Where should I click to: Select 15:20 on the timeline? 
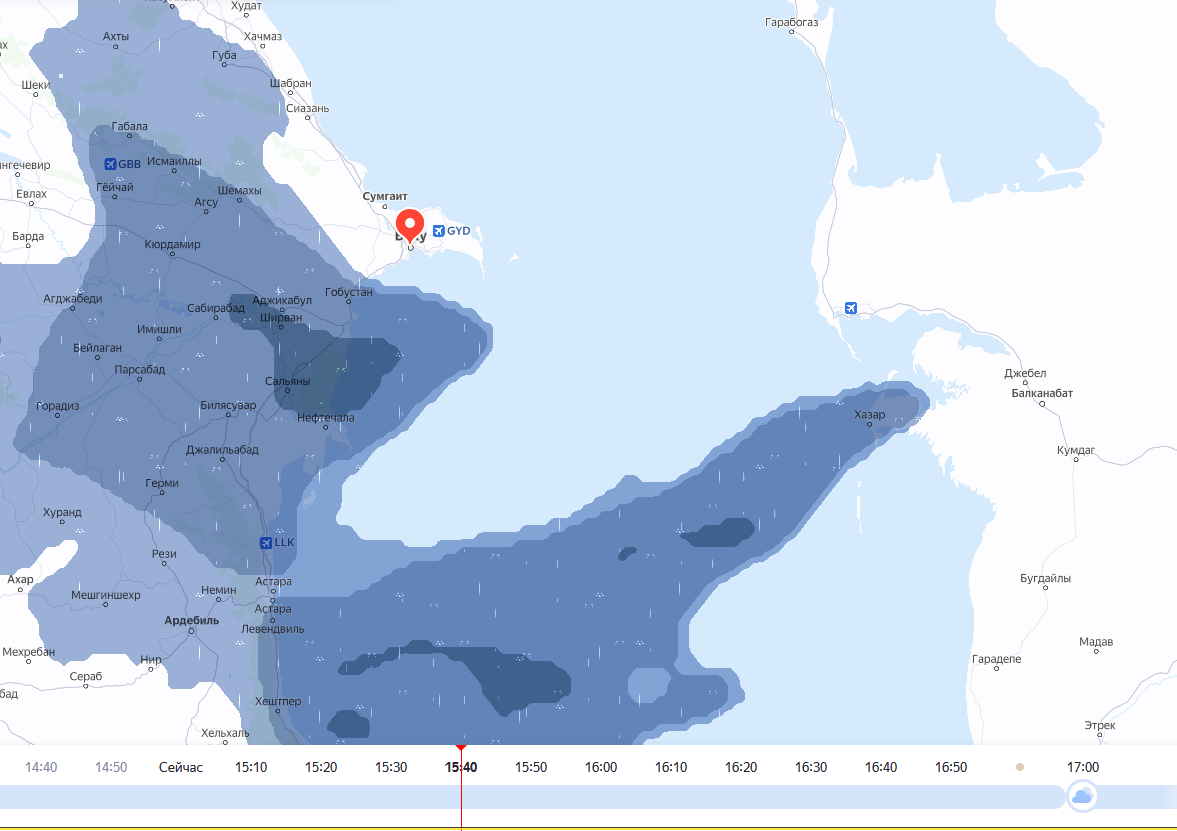[x=321, y=767]
